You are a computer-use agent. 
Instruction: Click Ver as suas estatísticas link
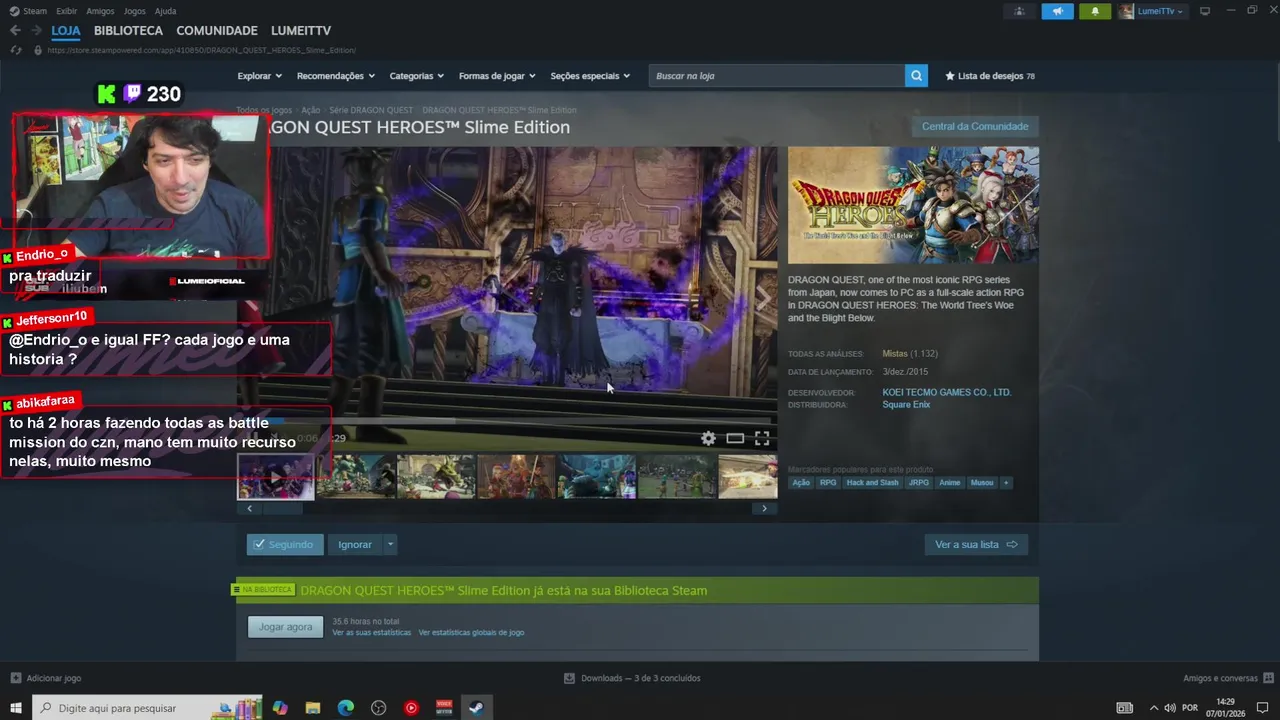371,632
